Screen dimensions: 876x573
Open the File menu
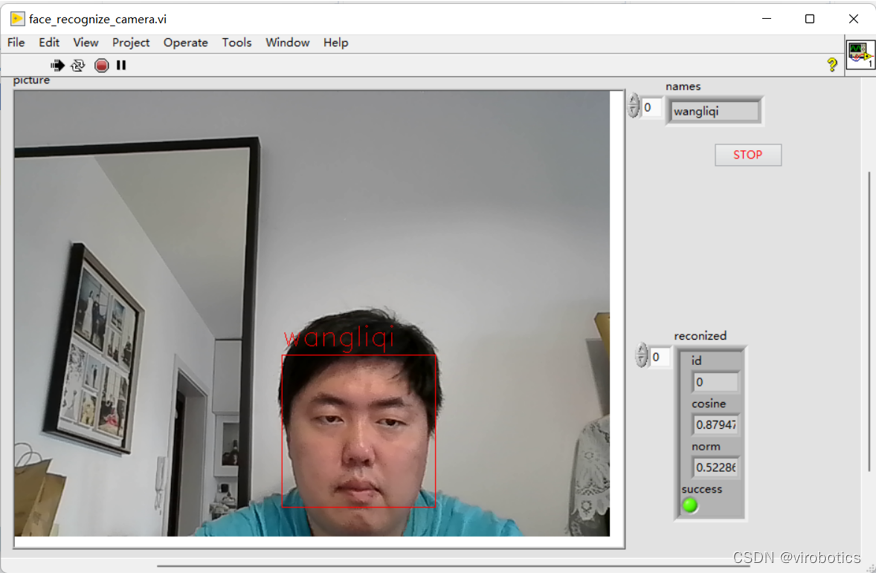click(x=16, y=43)
